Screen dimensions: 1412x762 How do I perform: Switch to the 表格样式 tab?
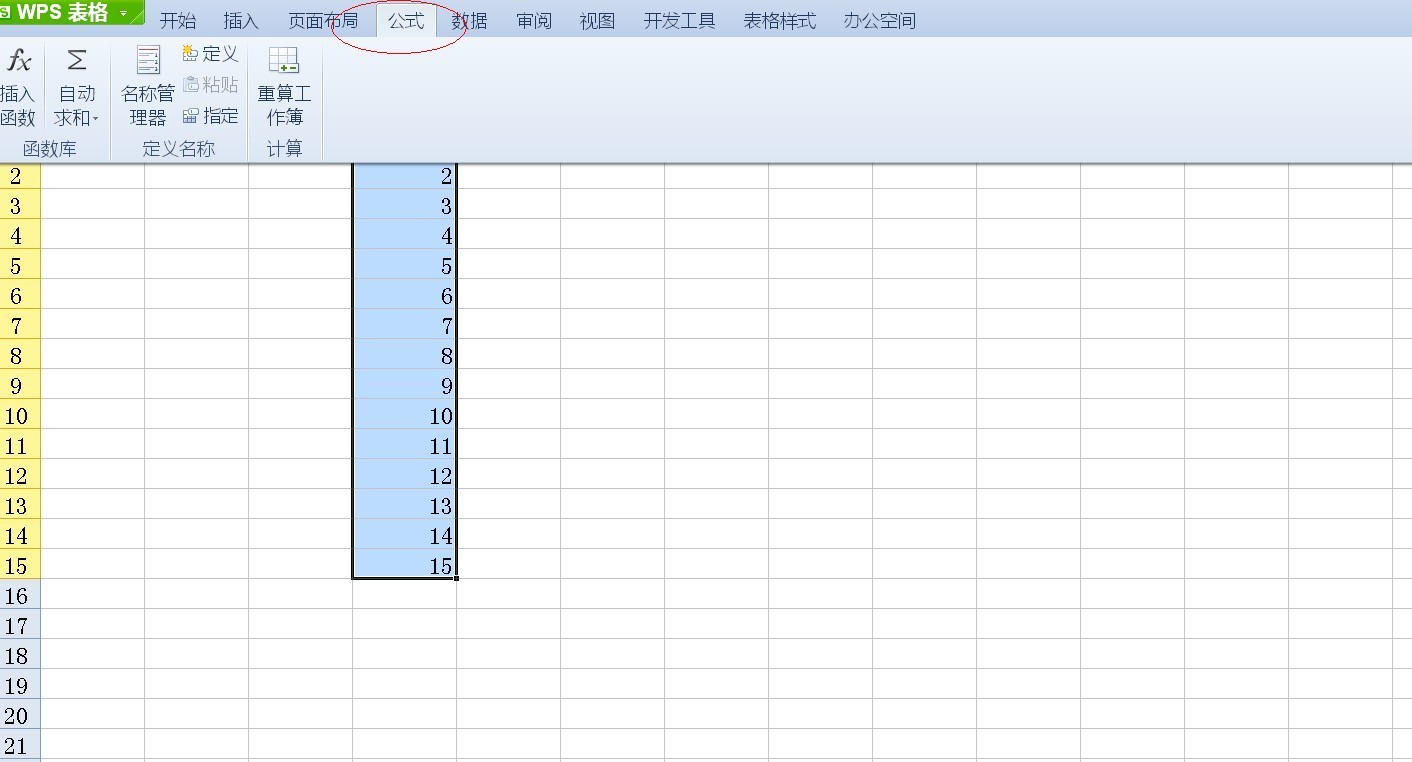(780, 21)
